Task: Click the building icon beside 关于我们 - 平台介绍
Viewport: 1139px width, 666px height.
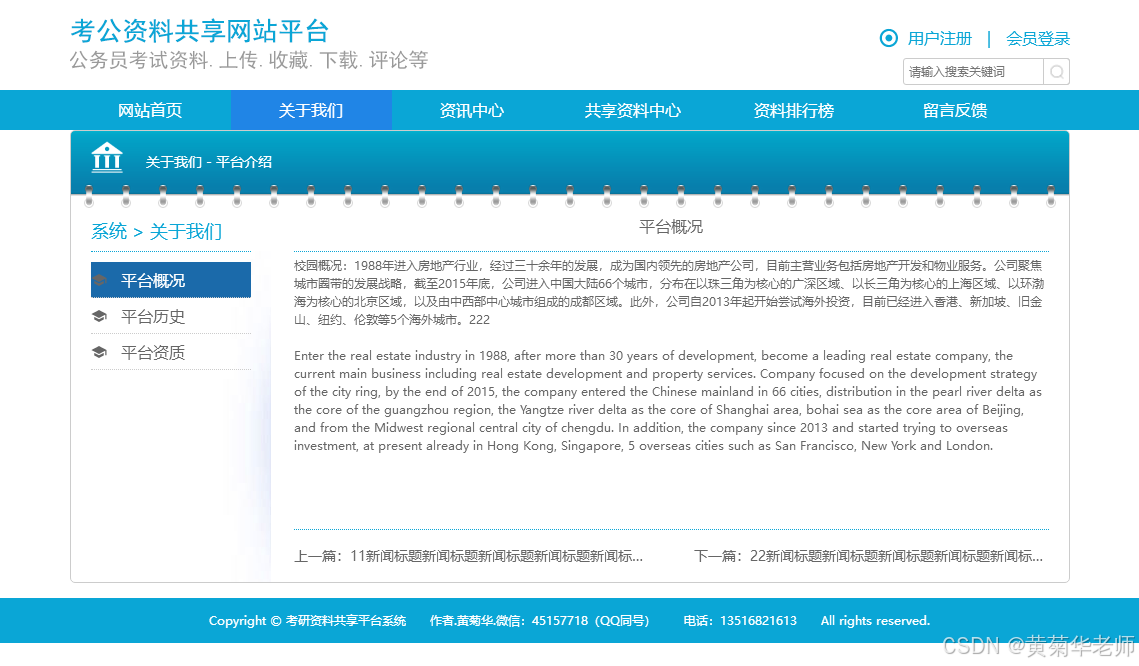Action: (x=107, y=157)
